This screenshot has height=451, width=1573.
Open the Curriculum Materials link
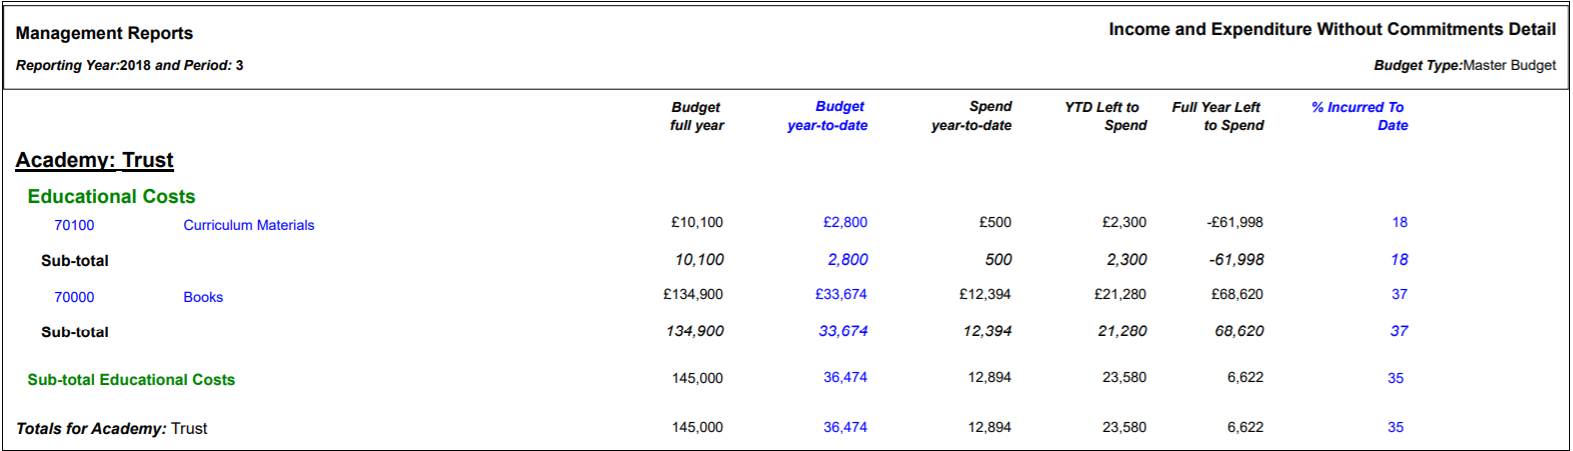(x=249, y=225)
